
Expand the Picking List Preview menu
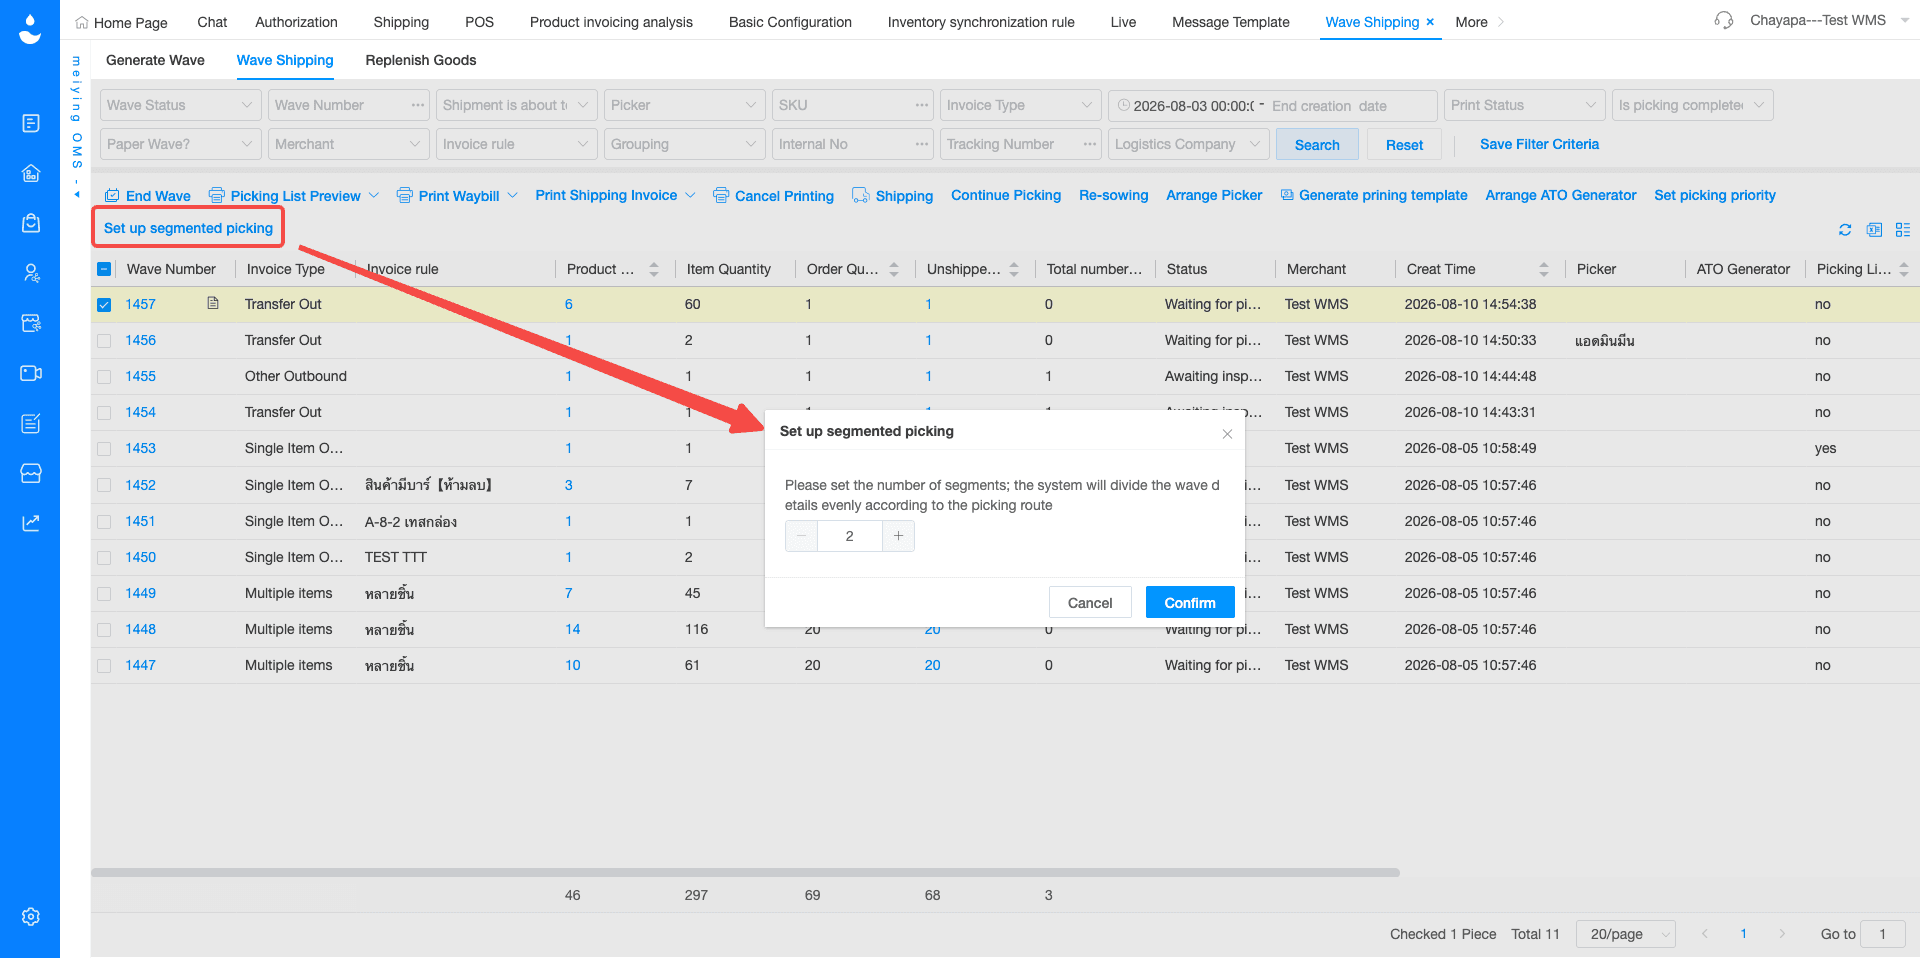pyautogui.click(x=294, y=196)
